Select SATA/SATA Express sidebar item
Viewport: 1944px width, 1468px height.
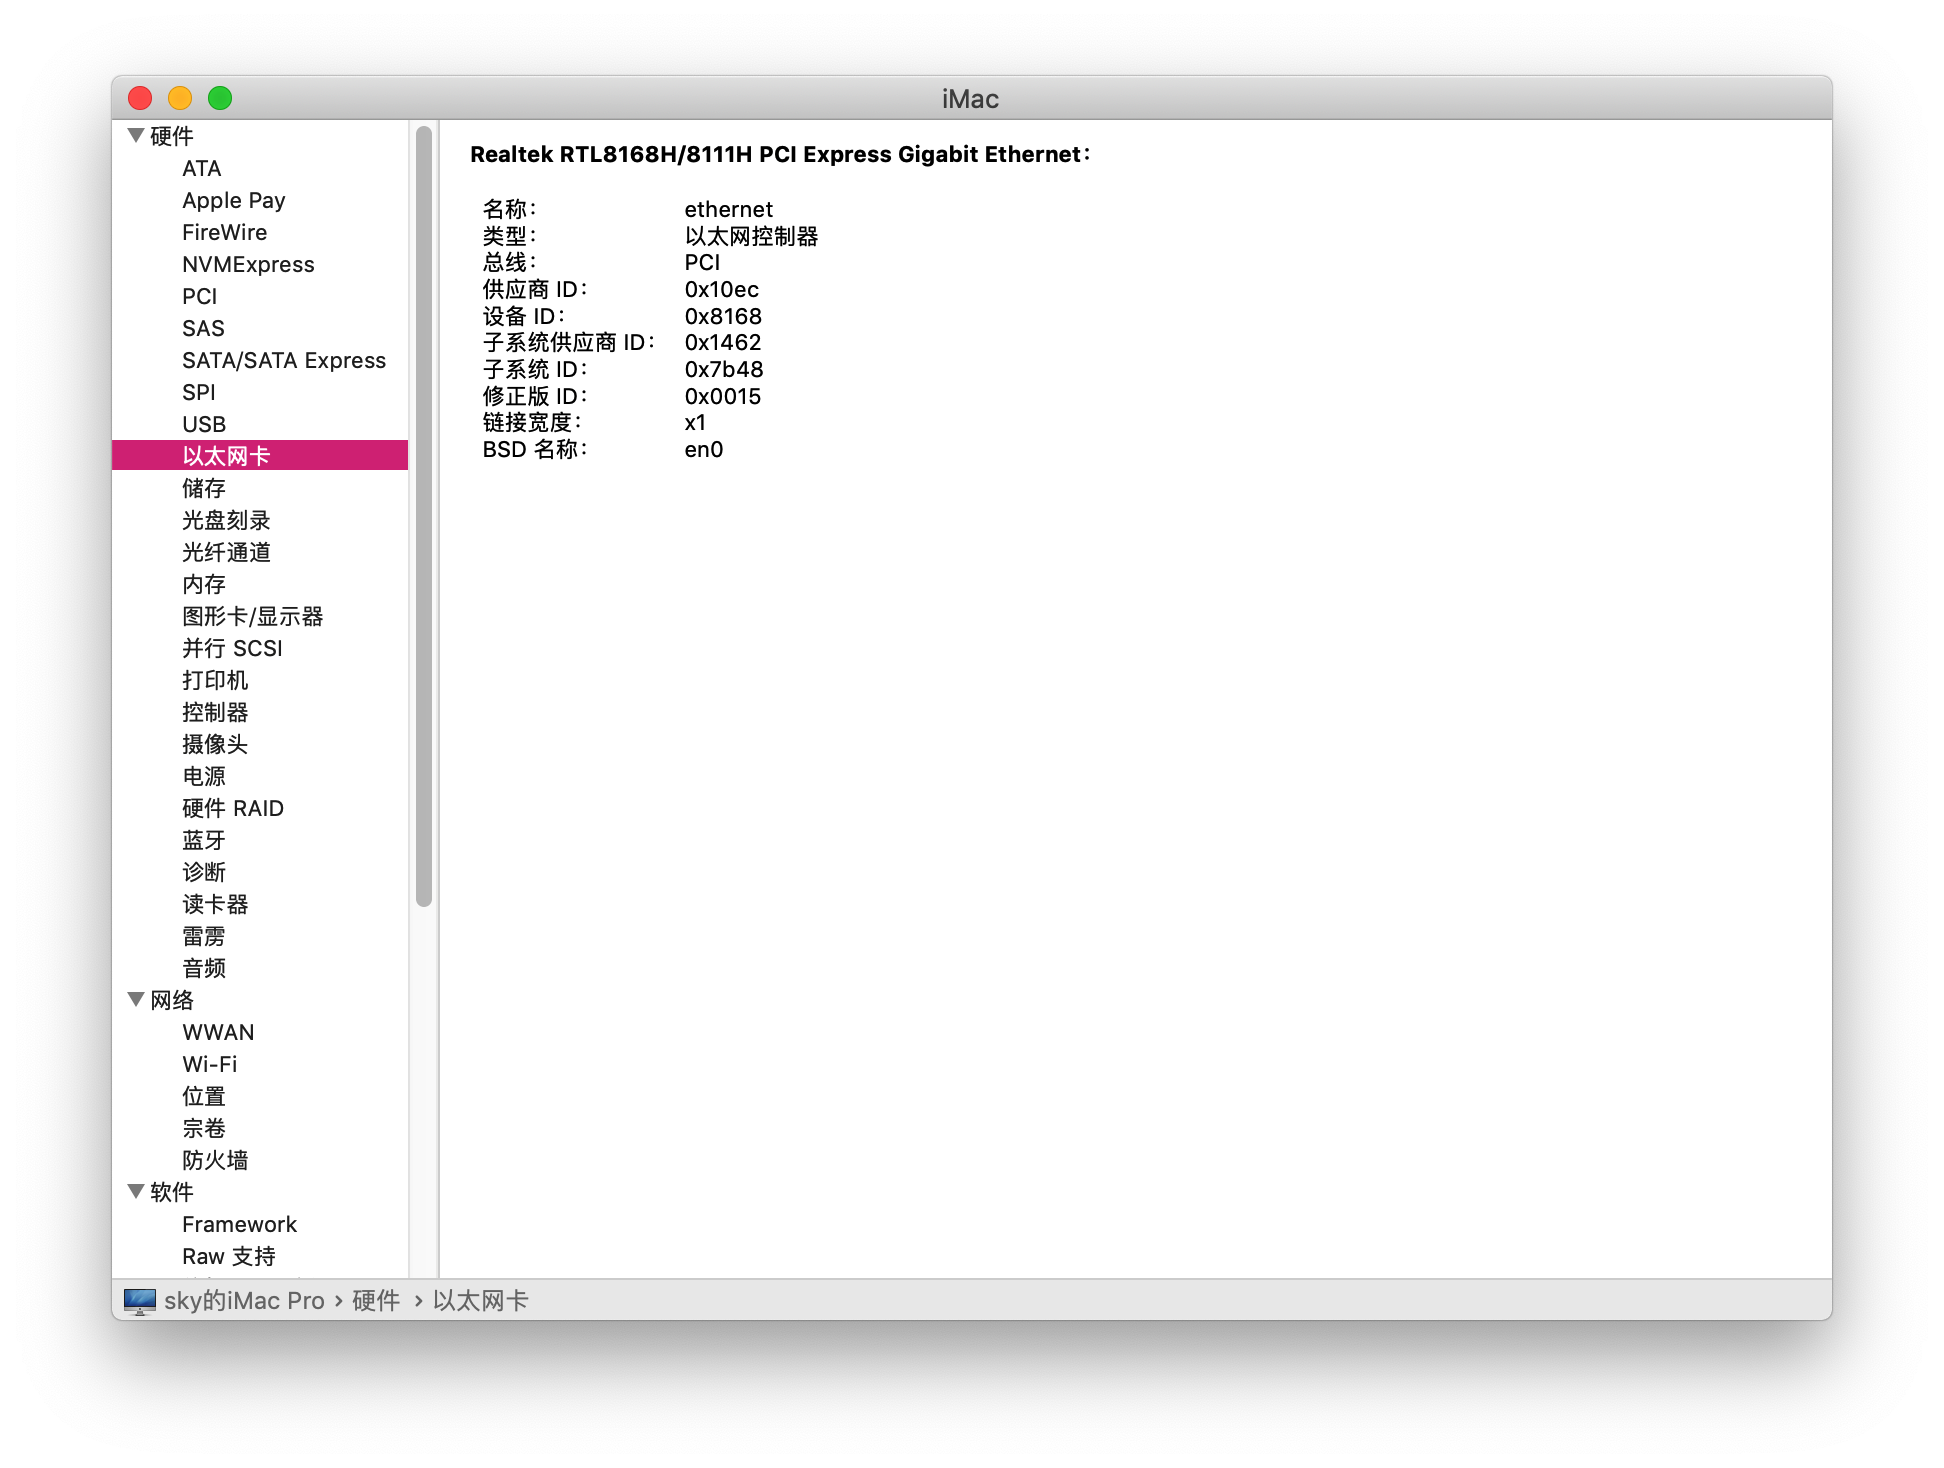[283, 360]
